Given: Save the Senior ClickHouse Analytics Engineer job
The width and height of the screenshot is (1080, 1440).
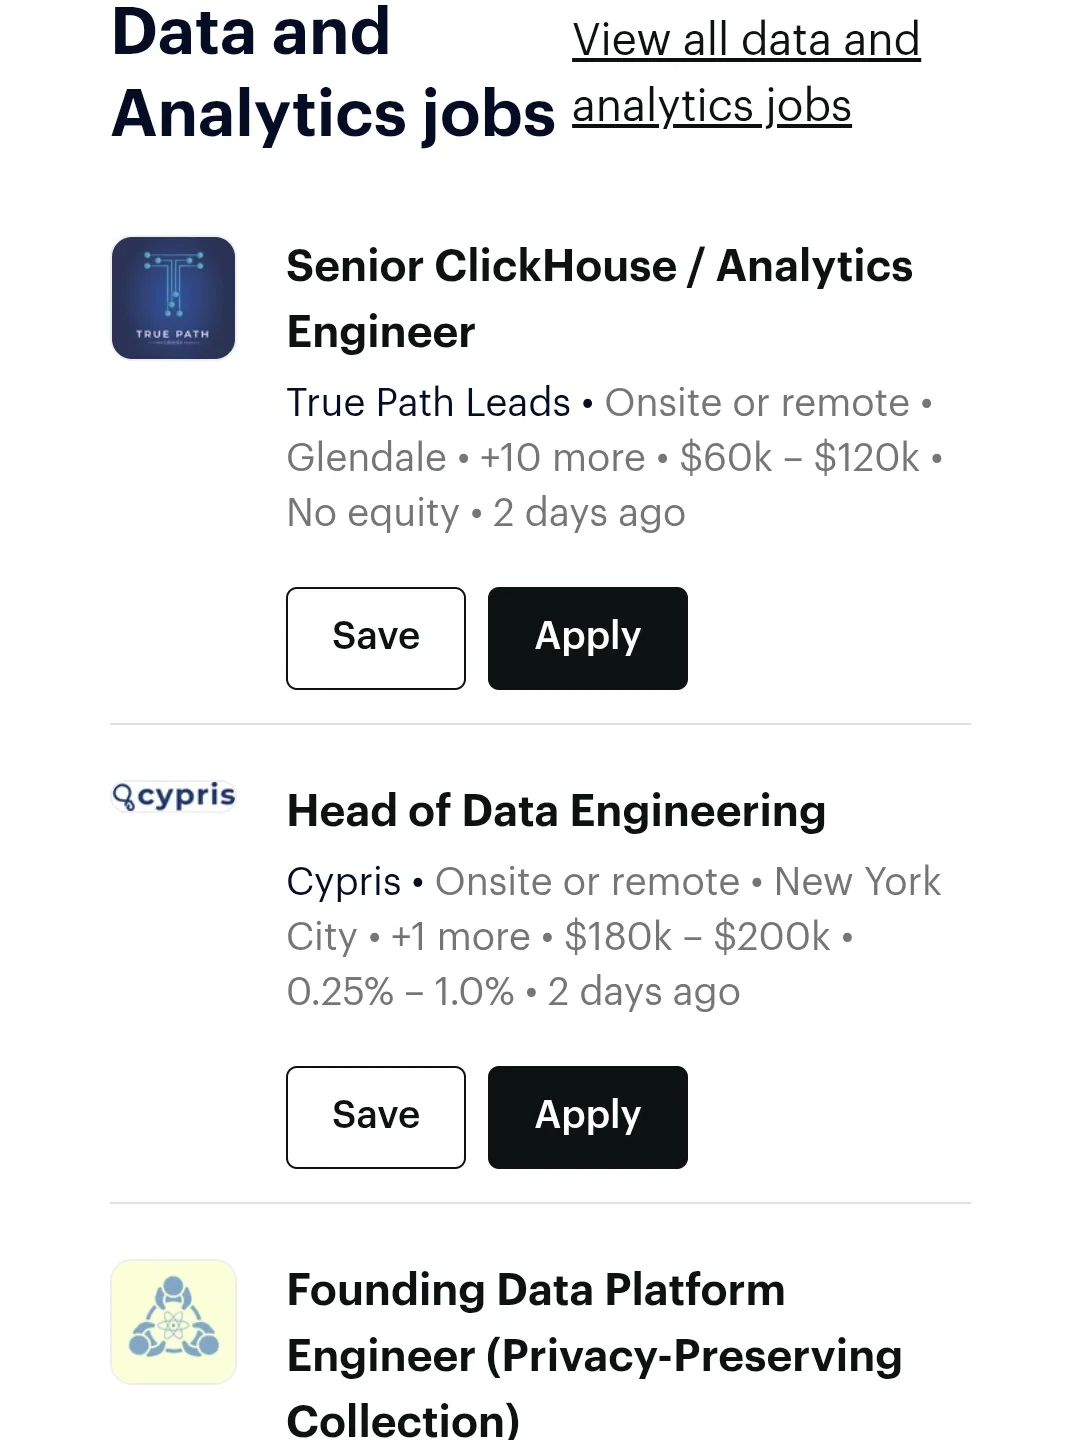Looking at the screenshot, I should click(376, 638).
